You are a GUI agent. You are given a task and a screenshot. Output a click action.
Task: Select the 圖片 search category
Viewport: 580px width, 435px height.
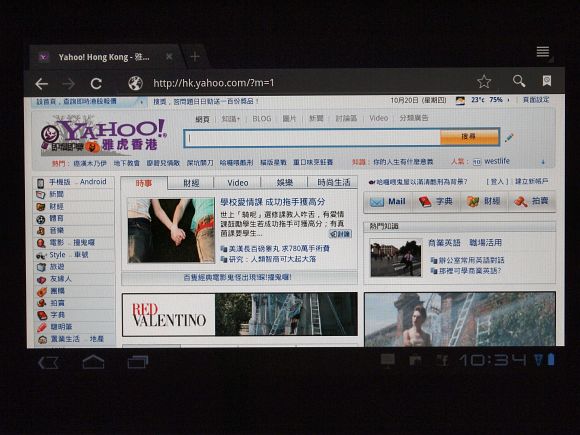[289, 118]
